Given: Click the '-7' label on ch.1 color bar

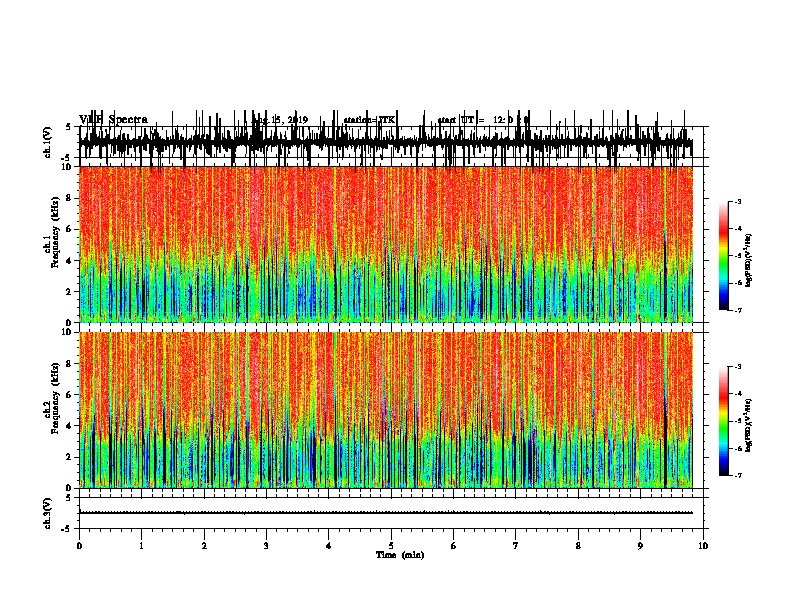Looking at the screenshot, I should (737, 310).
